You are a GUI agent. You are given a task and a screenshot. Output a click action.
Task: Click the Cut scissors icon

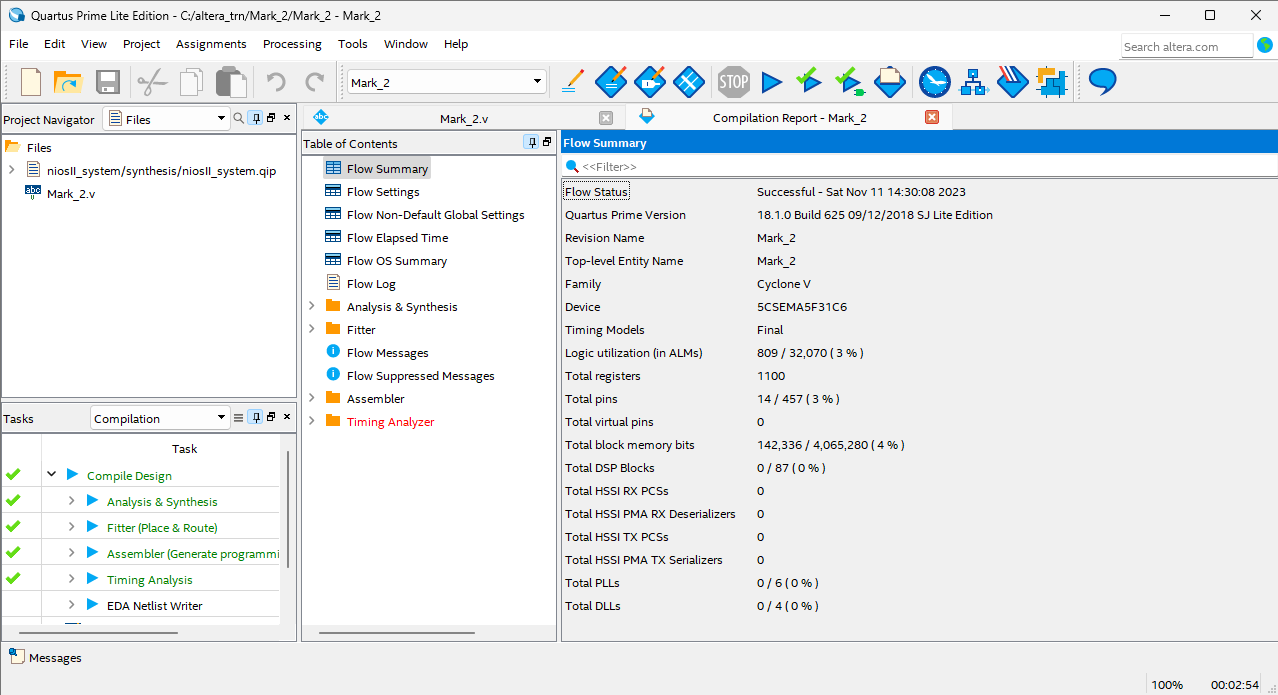click(x=152, y=82)
